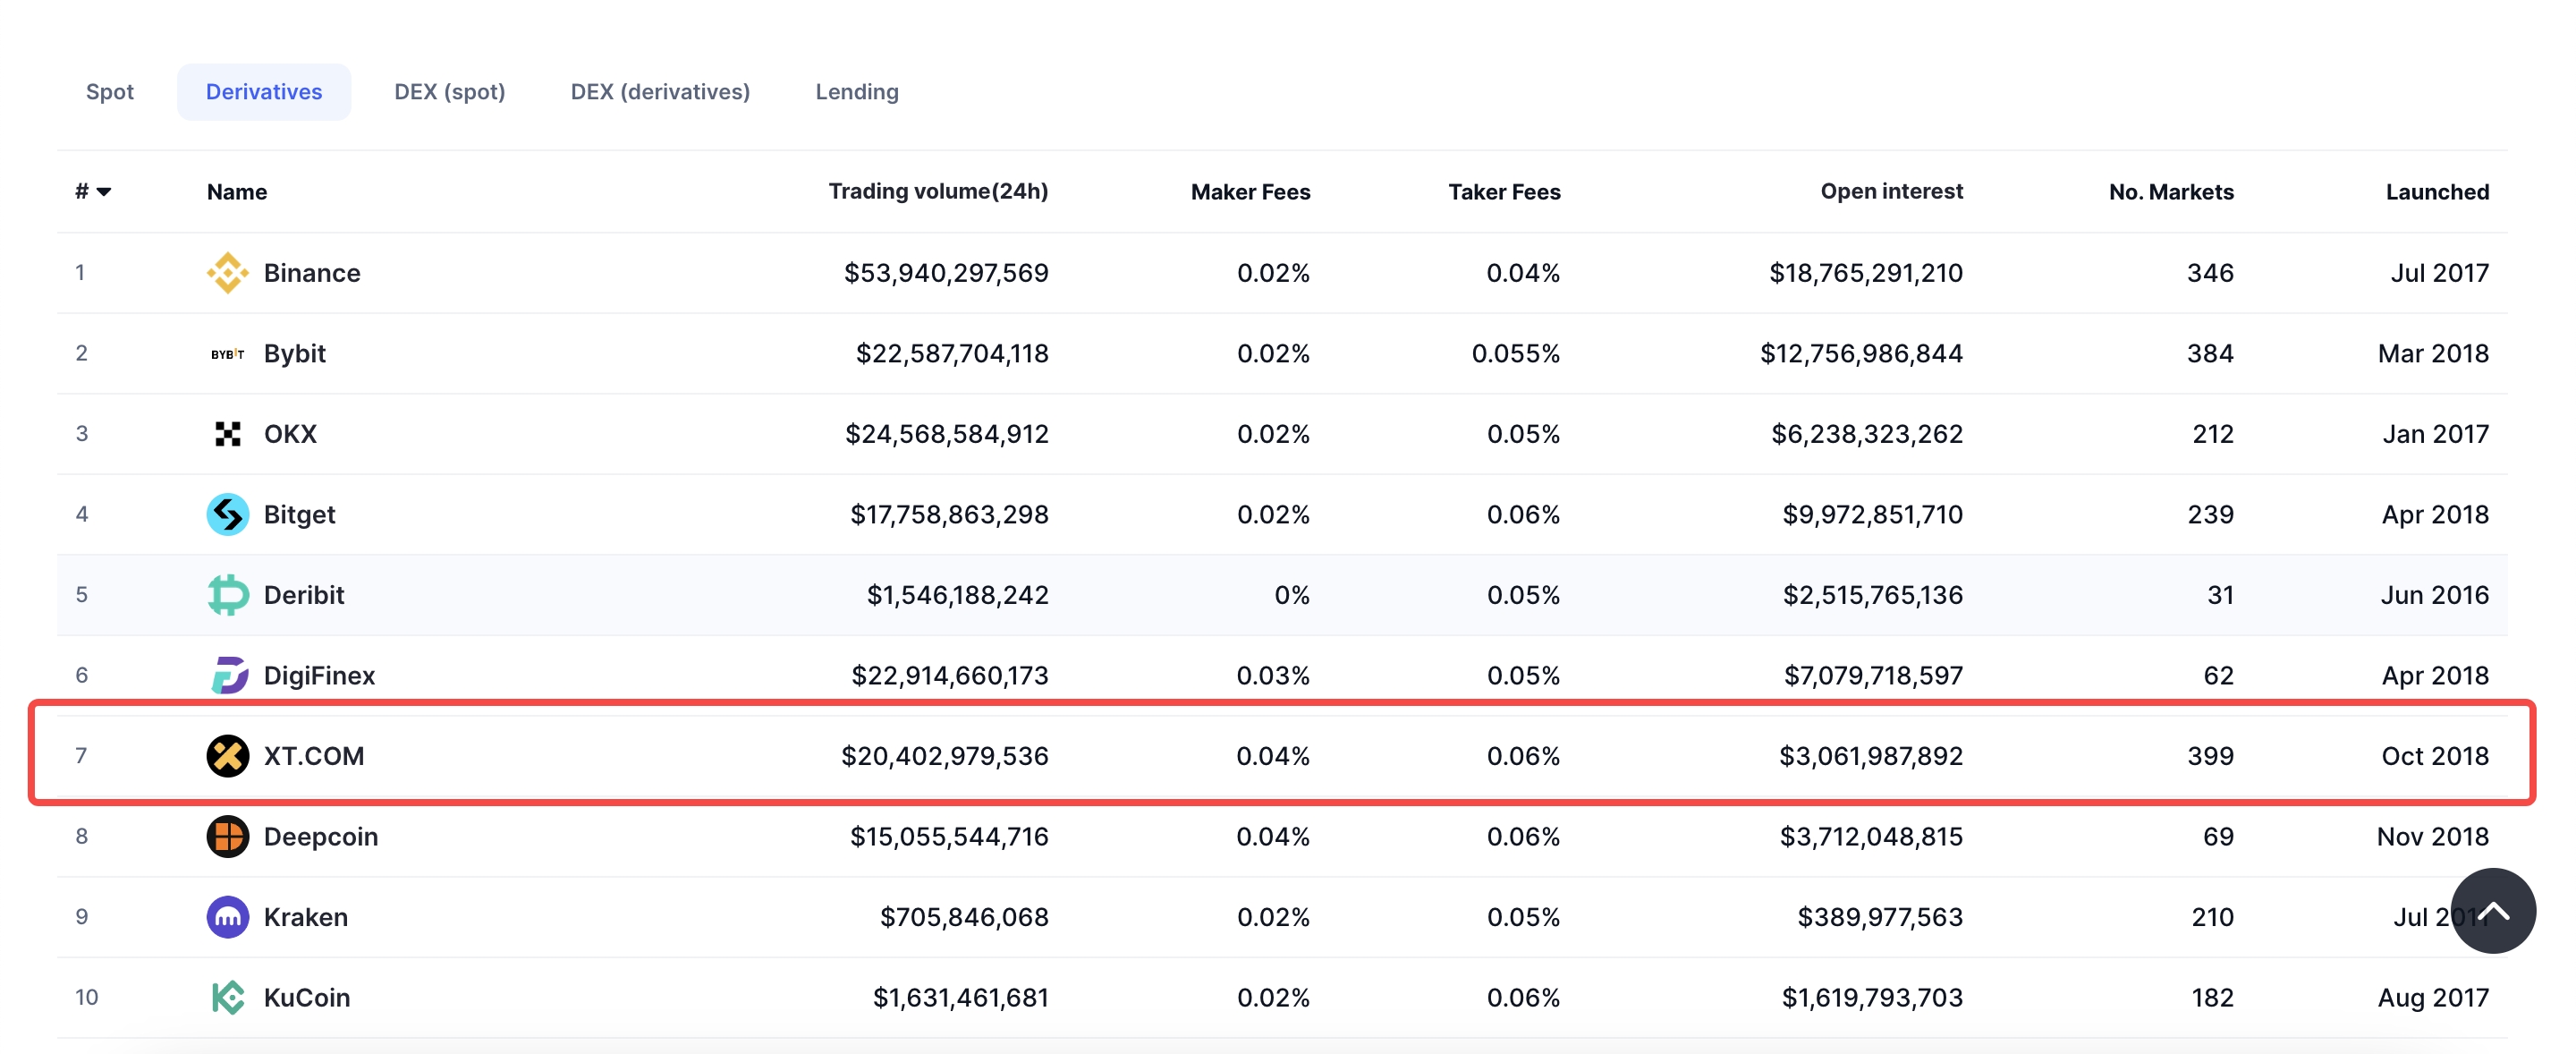Screen dimensions: 2576x1054
Task: Click the OKX logo icon
Action: [x=227, y=434]
